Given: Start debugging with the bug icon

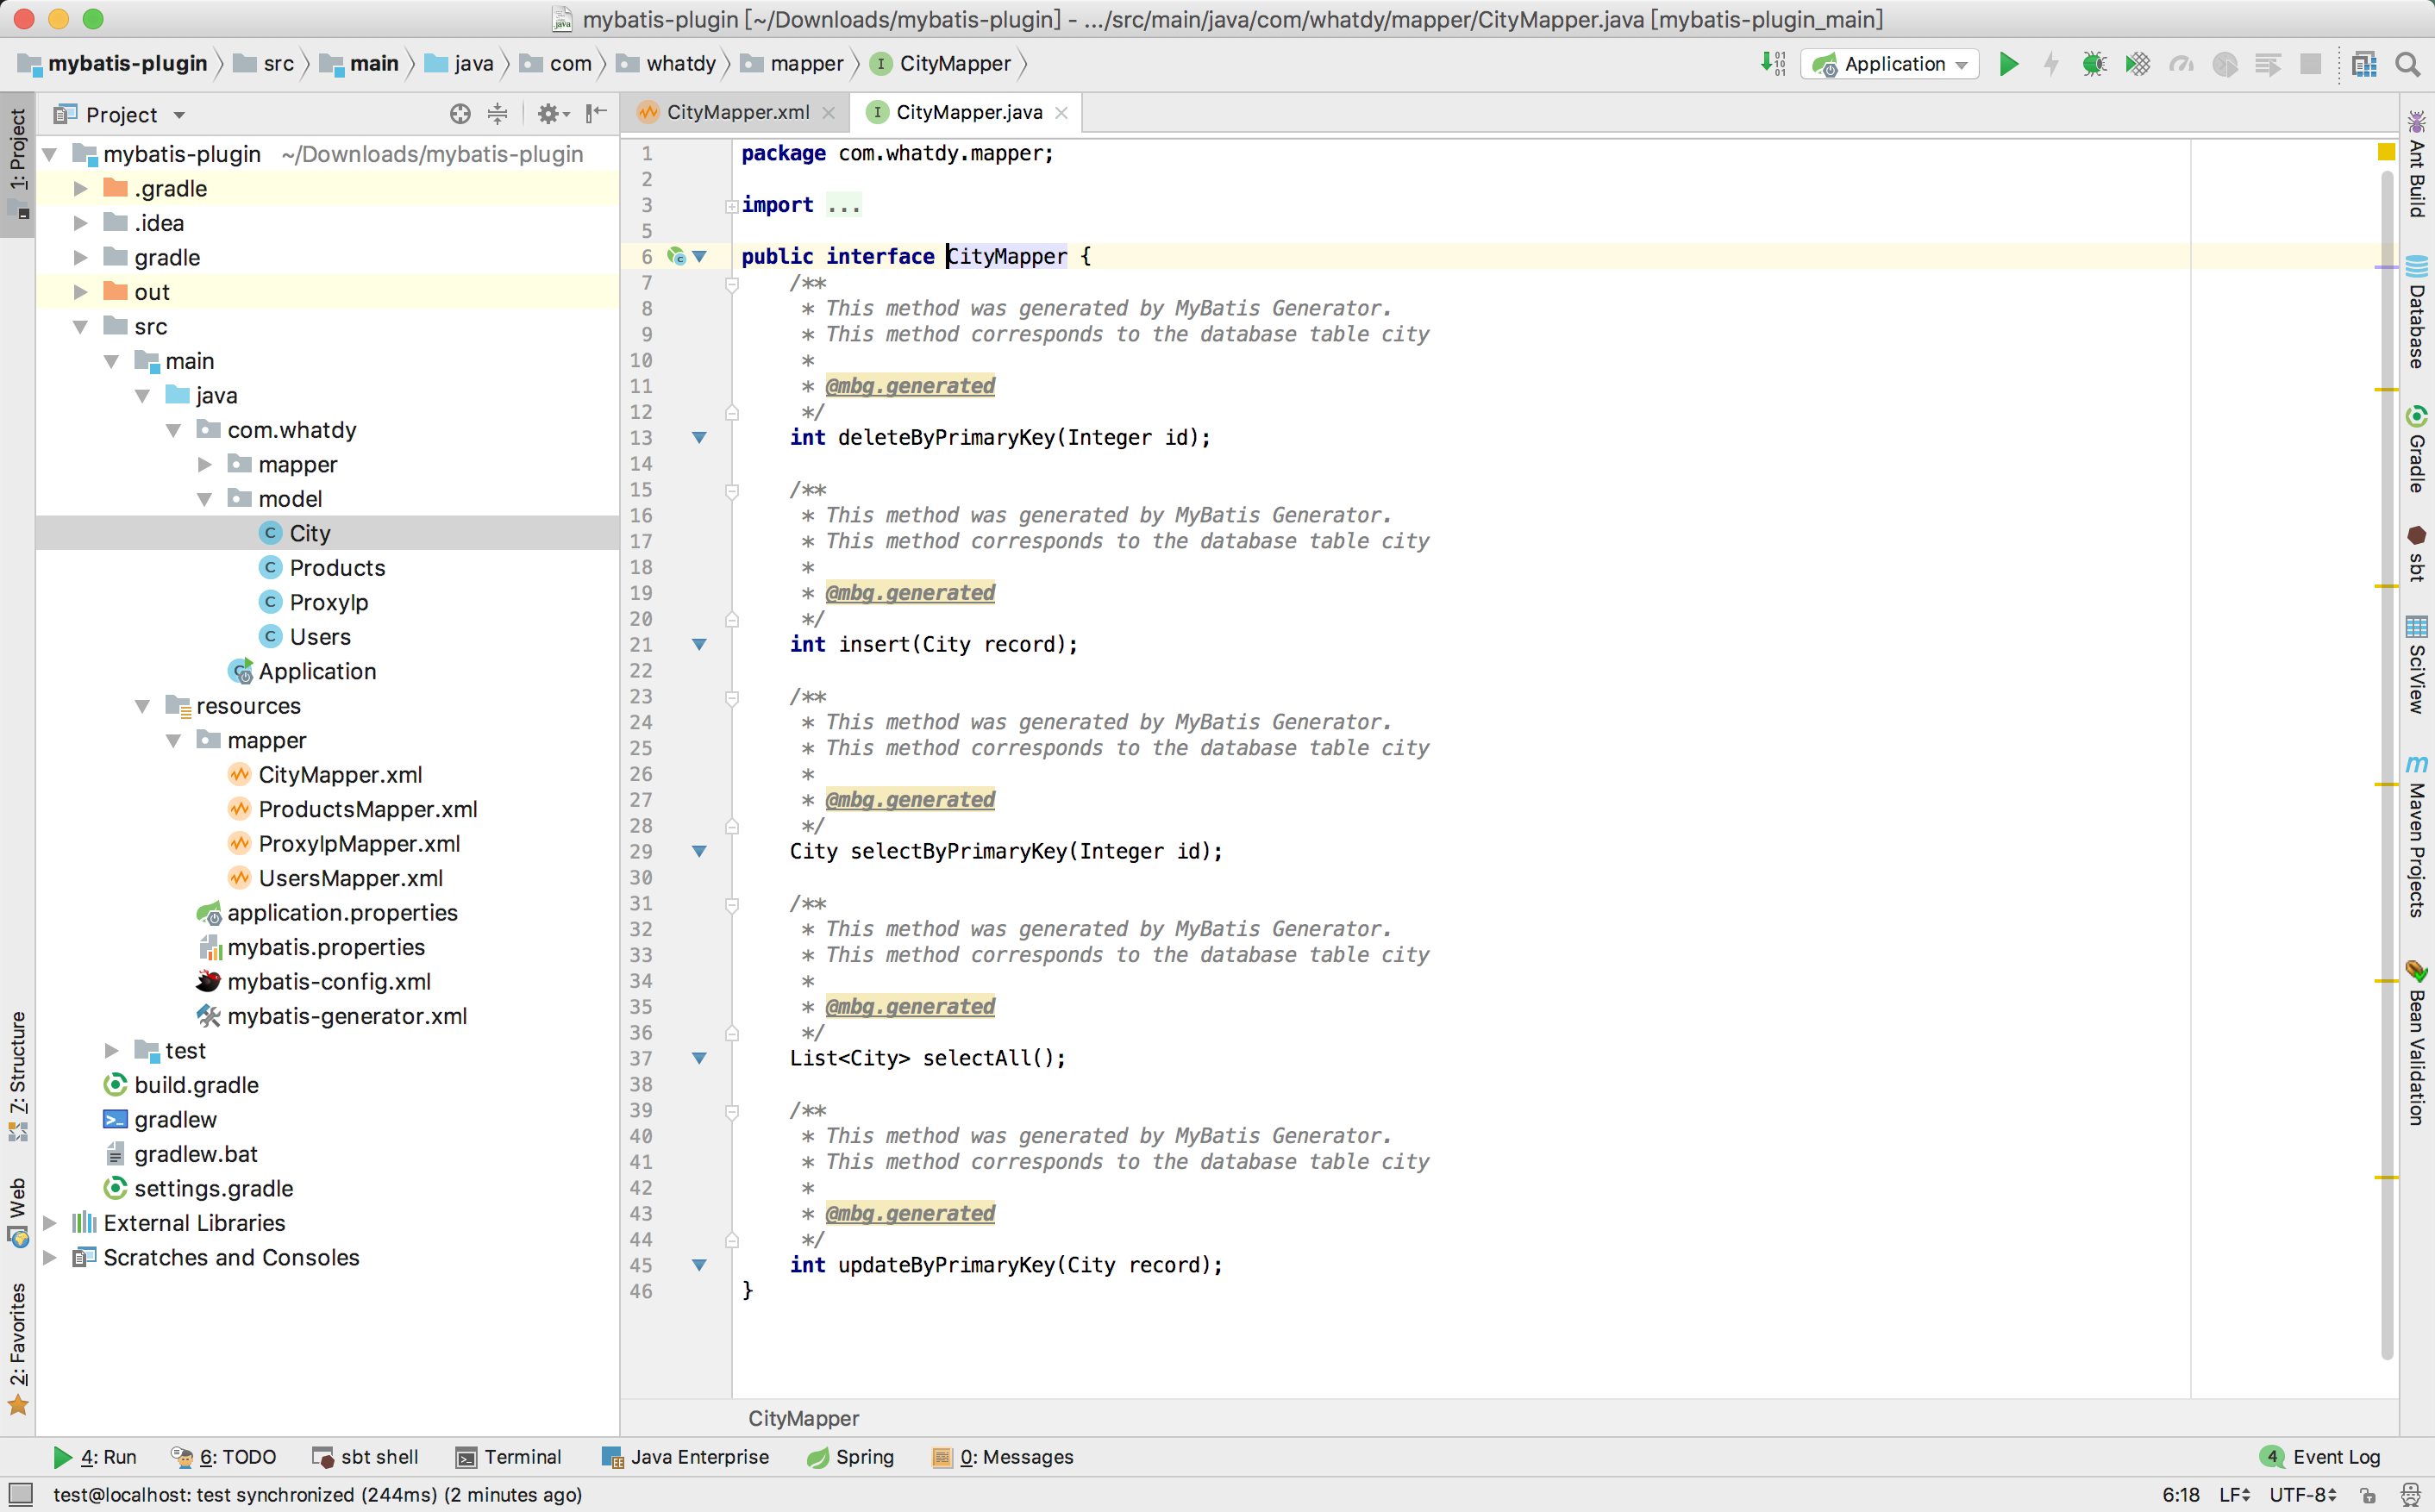Looking at the screenshot, I should (x=2093, y=64).
